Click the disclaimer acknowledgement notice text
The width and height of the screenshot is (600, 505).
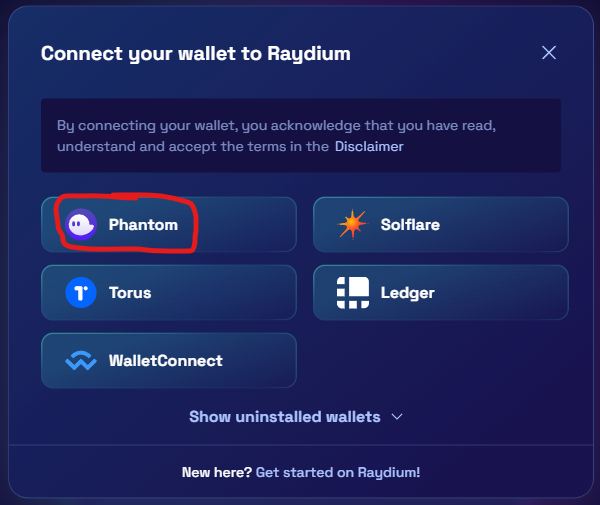point(276,136)
